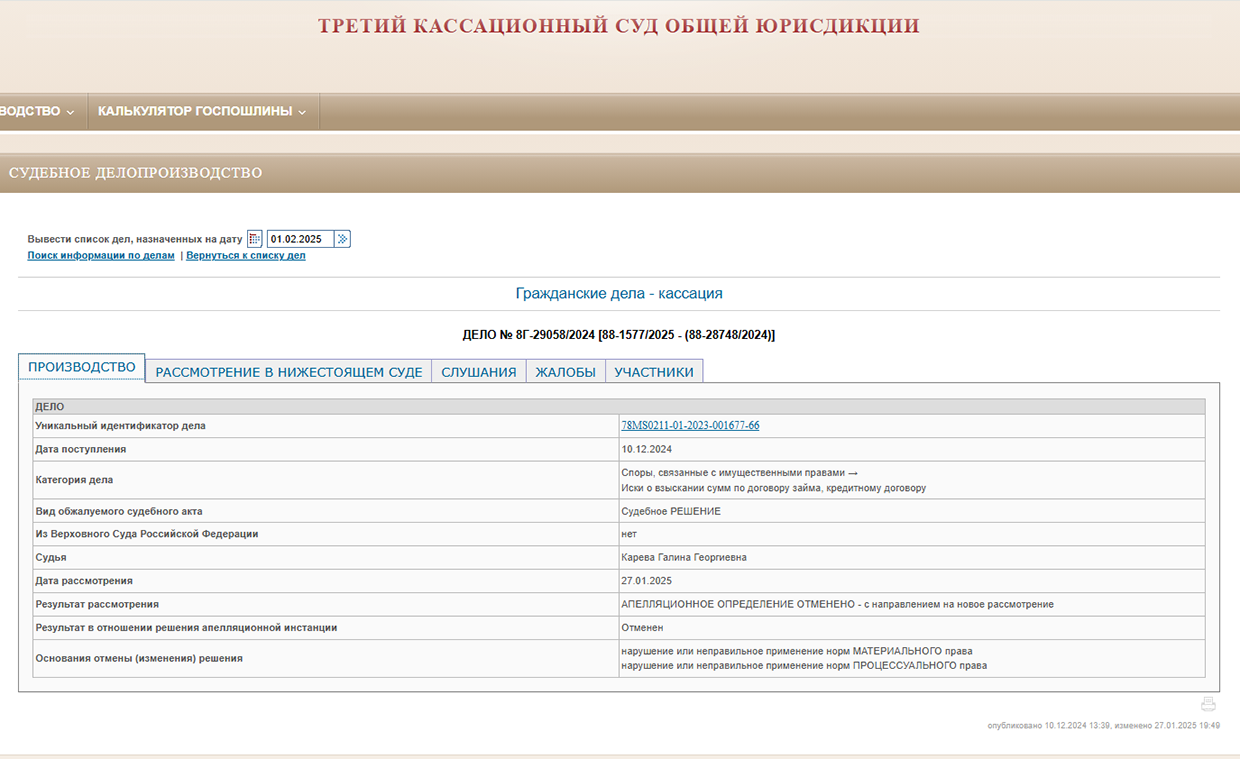Click the double-arrow go button beside date
The height and width of the screenshot is (759, 1240).
pos(342,239)
